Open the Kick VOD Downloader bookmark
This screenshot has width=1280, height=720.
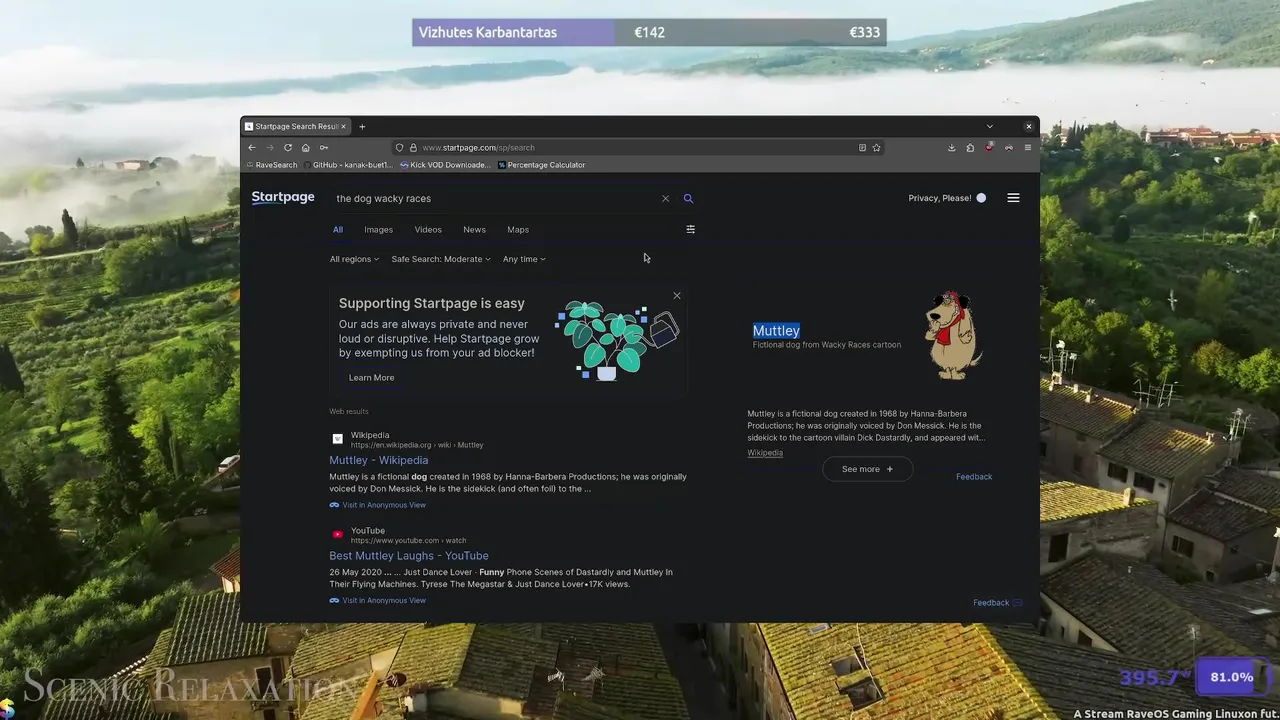click(445, 165)
